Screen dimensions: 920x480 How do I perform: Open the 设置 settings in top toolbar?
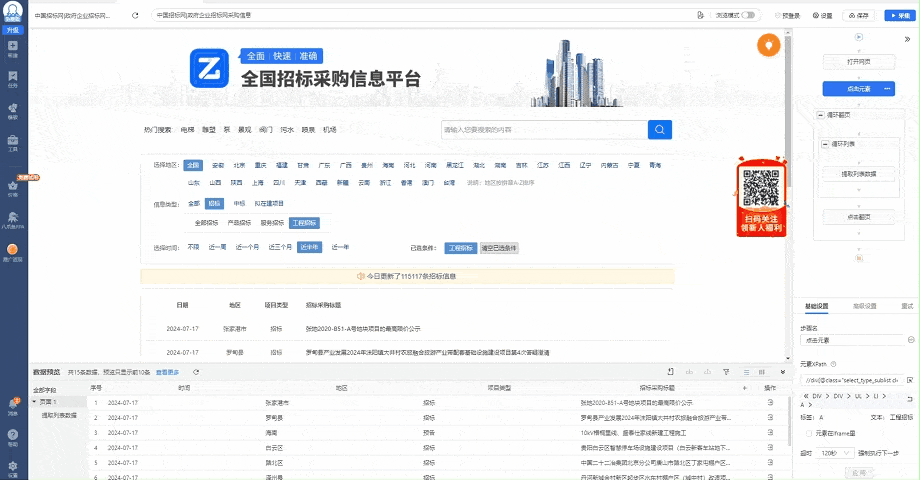[x=823, y=15]
